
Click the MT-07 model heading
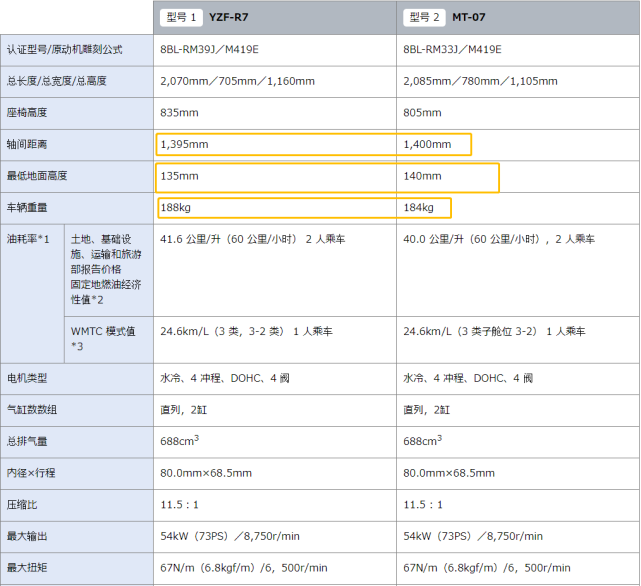[x=468, y=18]
